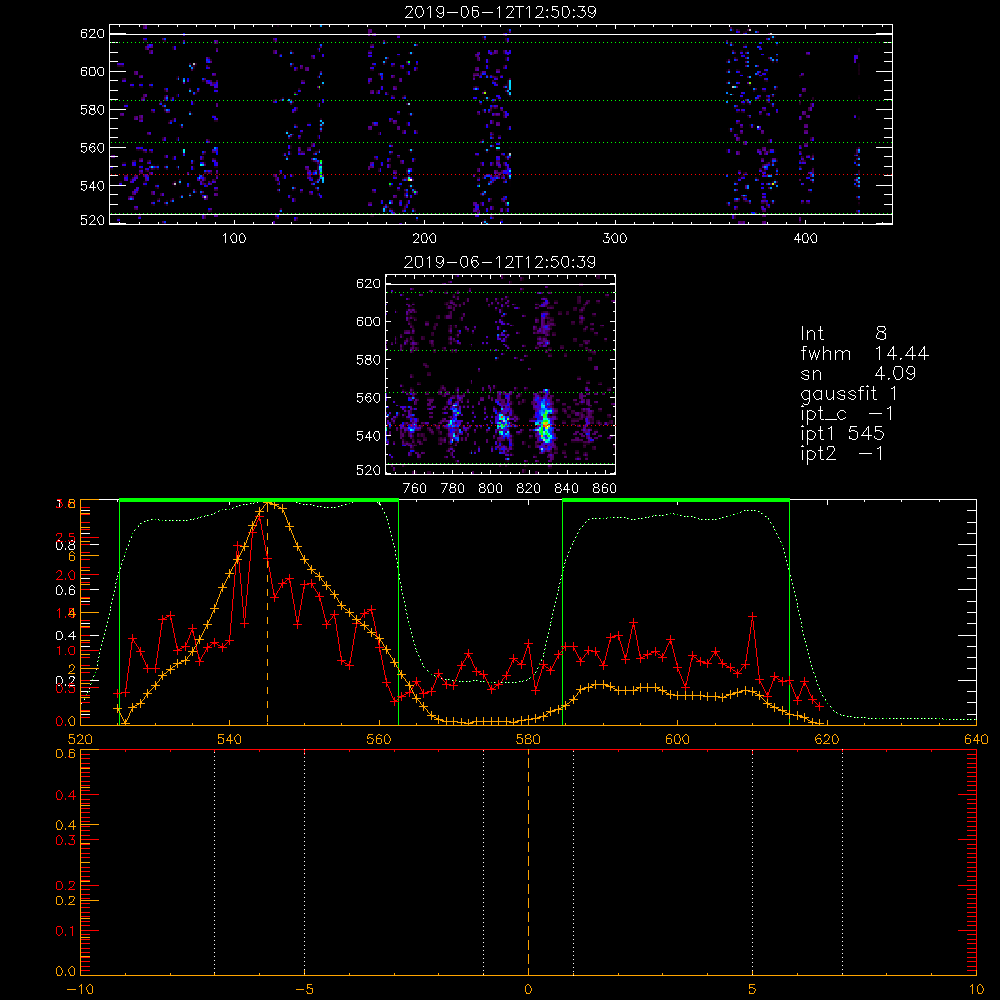Click y-axis label 560 of the middle image
The width and height of the screenshot is (1000, 1000).
[x=368, y=398]
